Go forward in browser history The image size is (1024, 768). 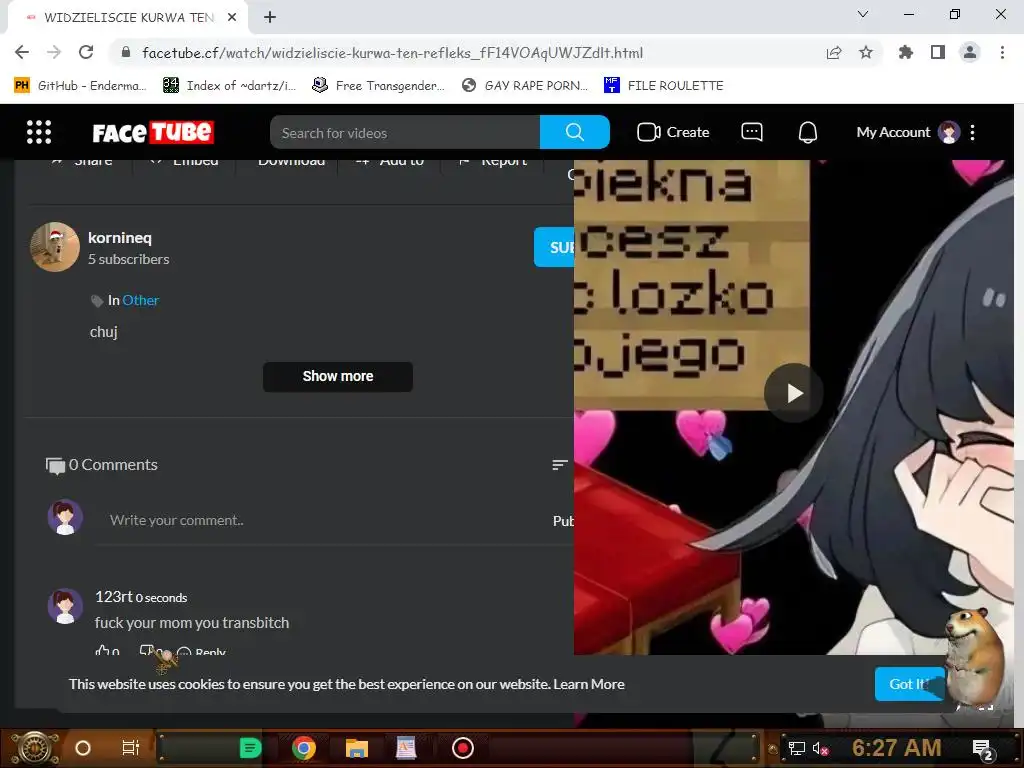(x=54, y=52)
